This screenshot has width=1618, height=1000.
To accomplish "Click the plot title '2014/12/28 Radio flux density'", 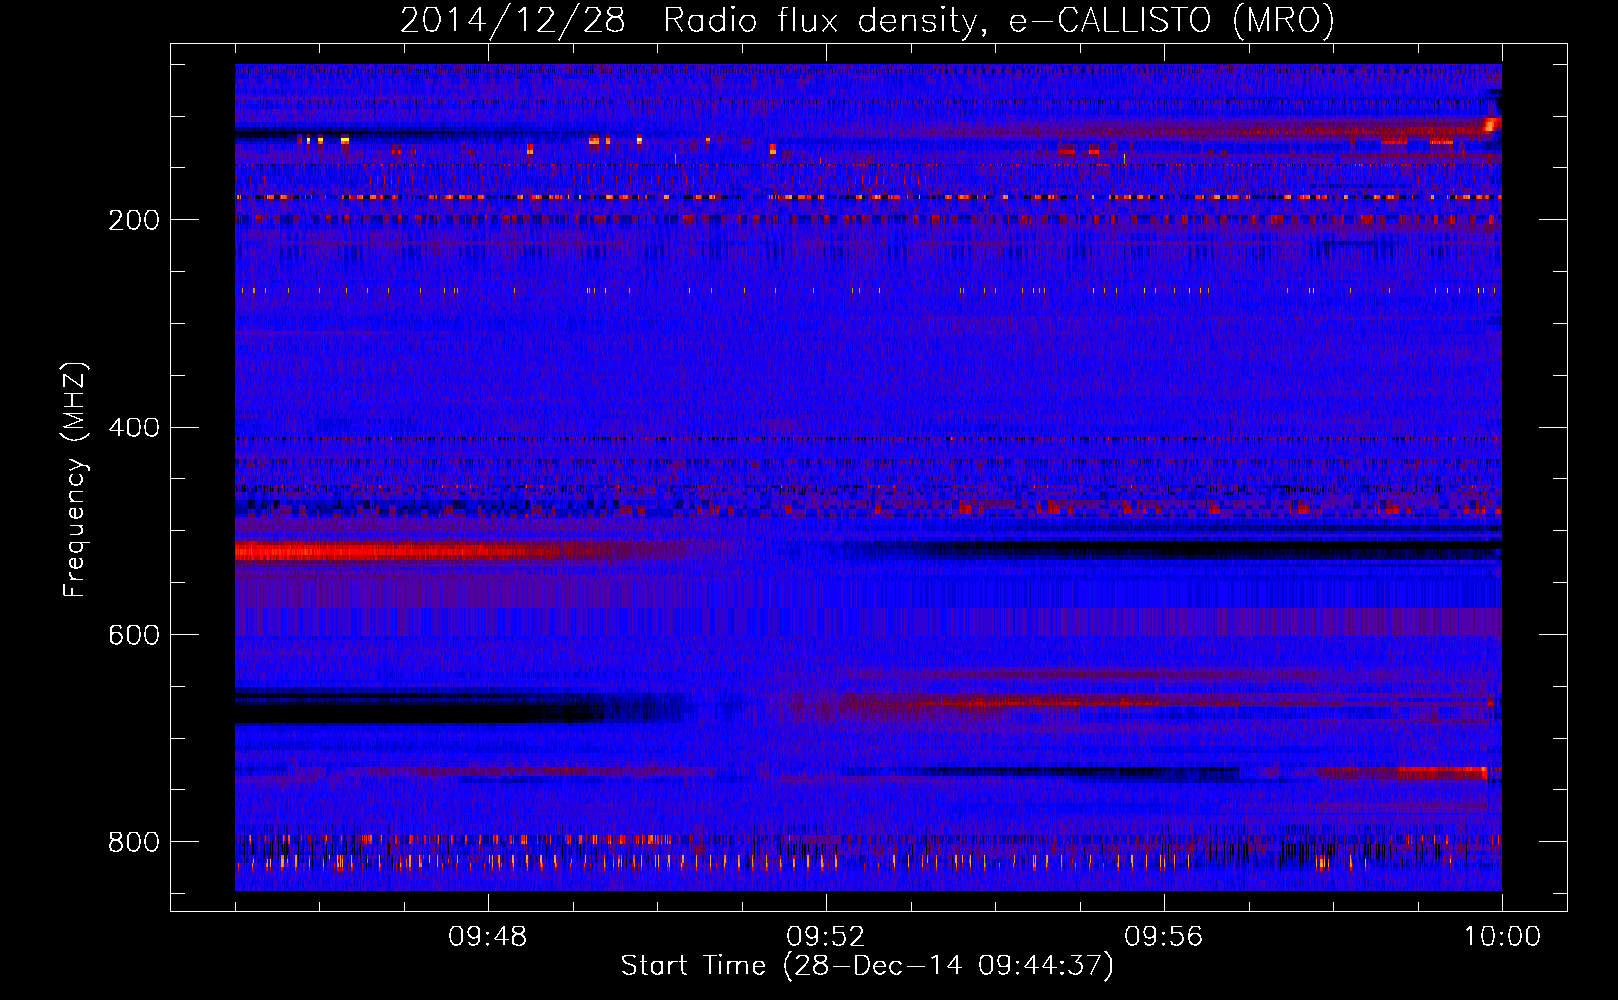I will click(x=868, y=21).
